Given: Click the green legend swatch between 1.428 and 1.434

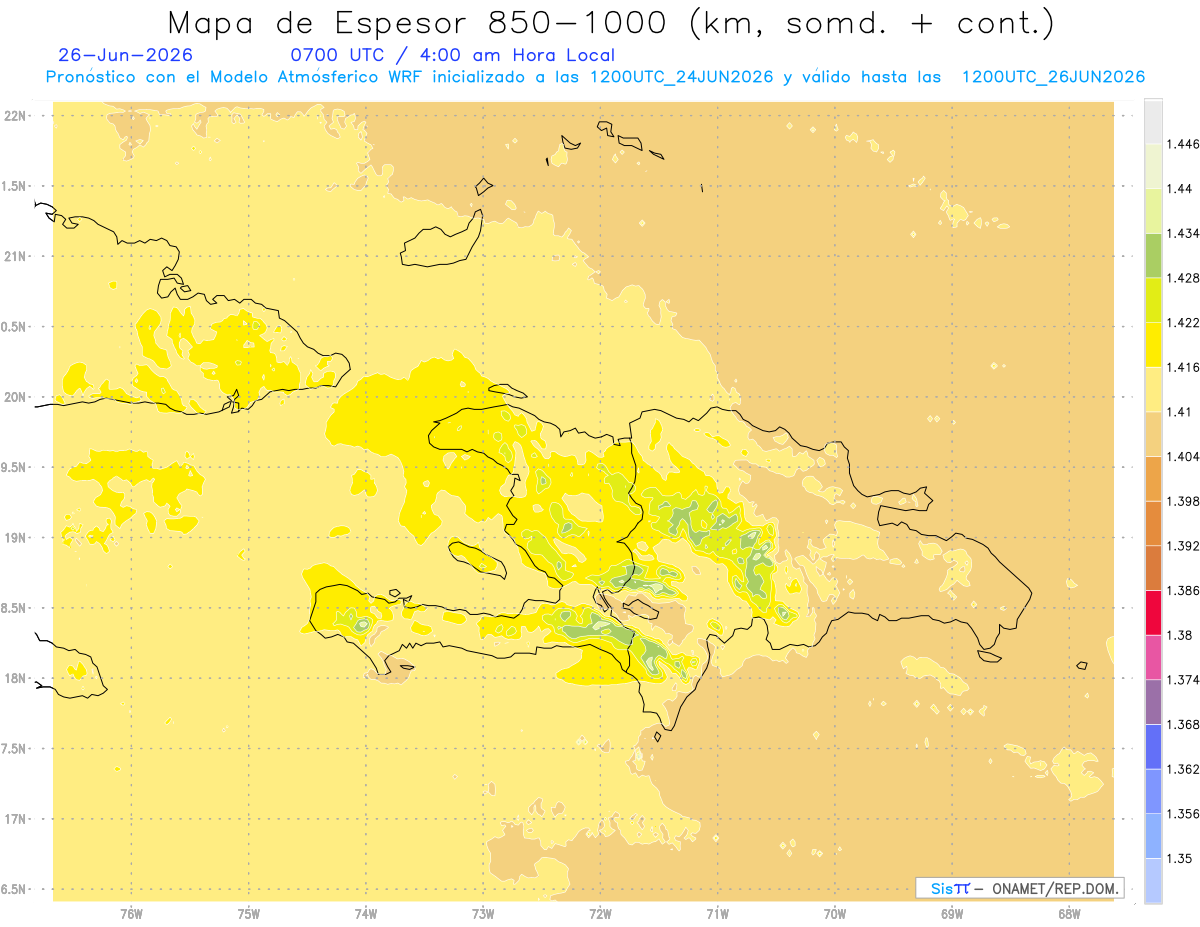Looking at the screenshot, I should coord(1153,255).
